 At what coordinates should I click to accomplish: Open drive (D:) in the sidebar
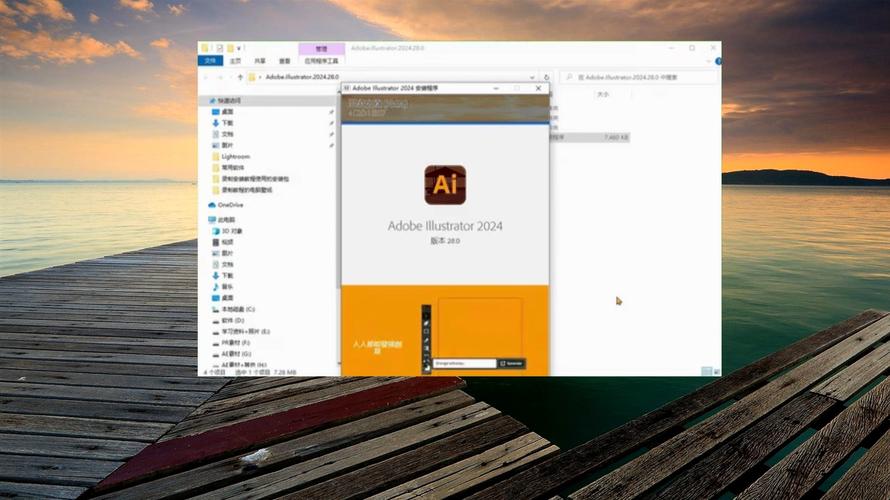(x=233, y=321)
